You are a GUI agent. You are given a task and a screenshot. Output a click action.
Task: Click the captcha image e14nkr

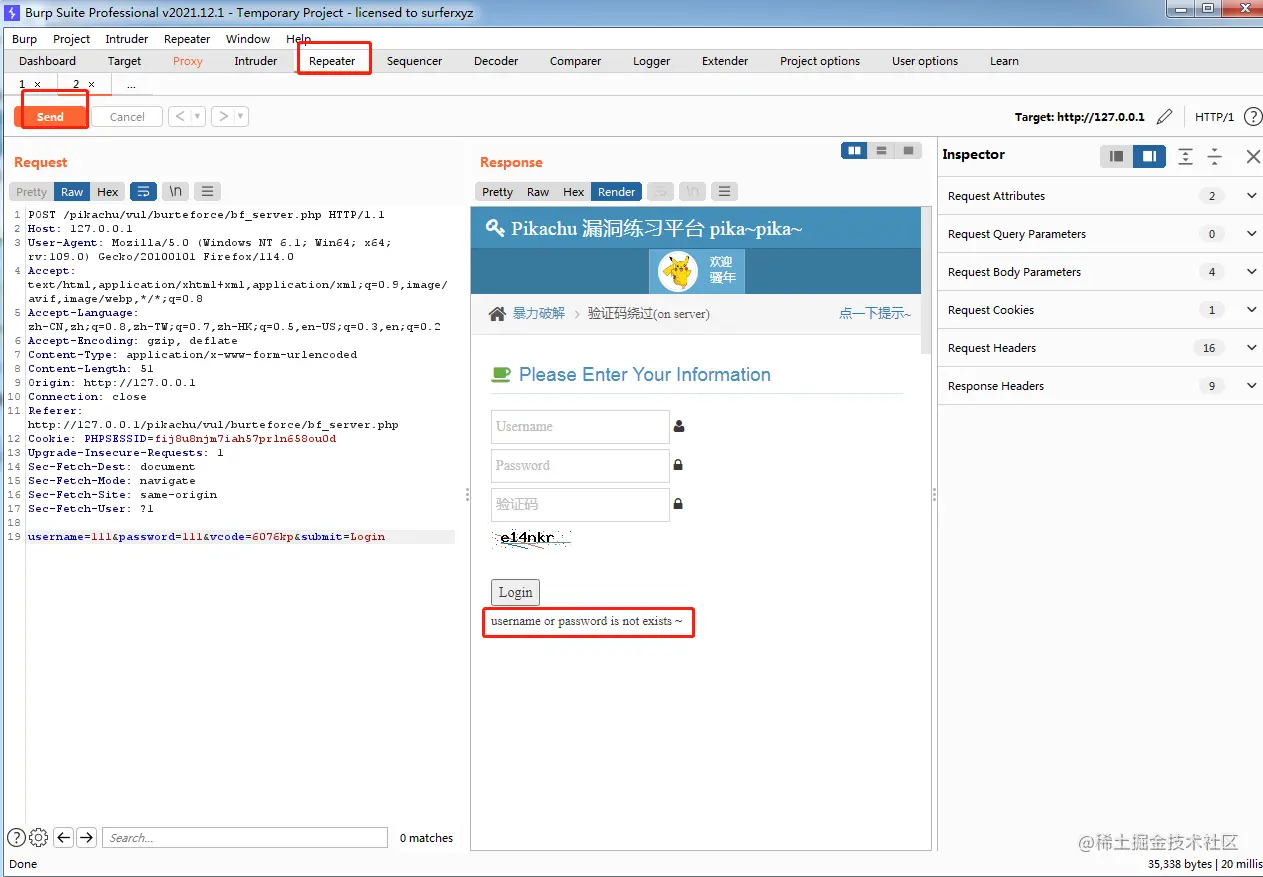531,539
